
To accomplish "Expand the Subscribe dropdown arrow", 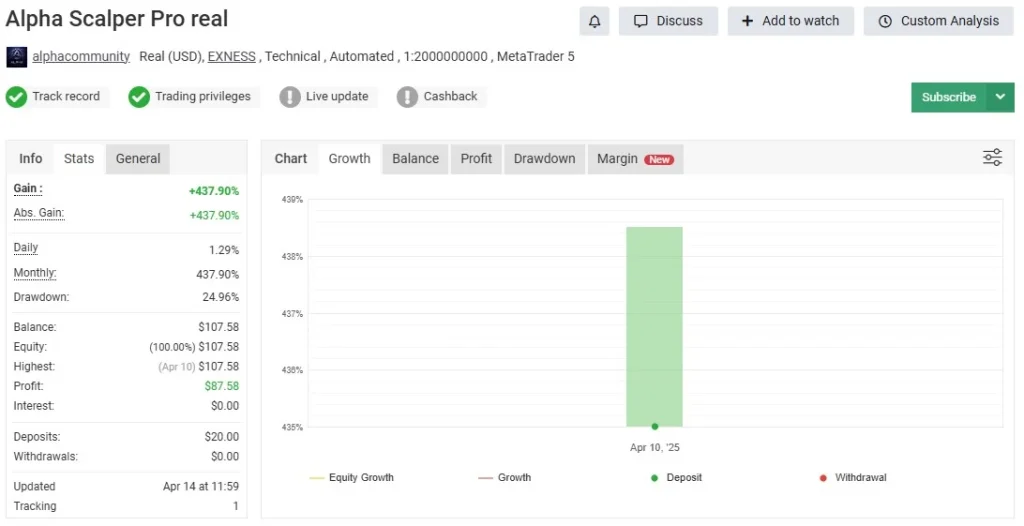I will point(1000,97).
